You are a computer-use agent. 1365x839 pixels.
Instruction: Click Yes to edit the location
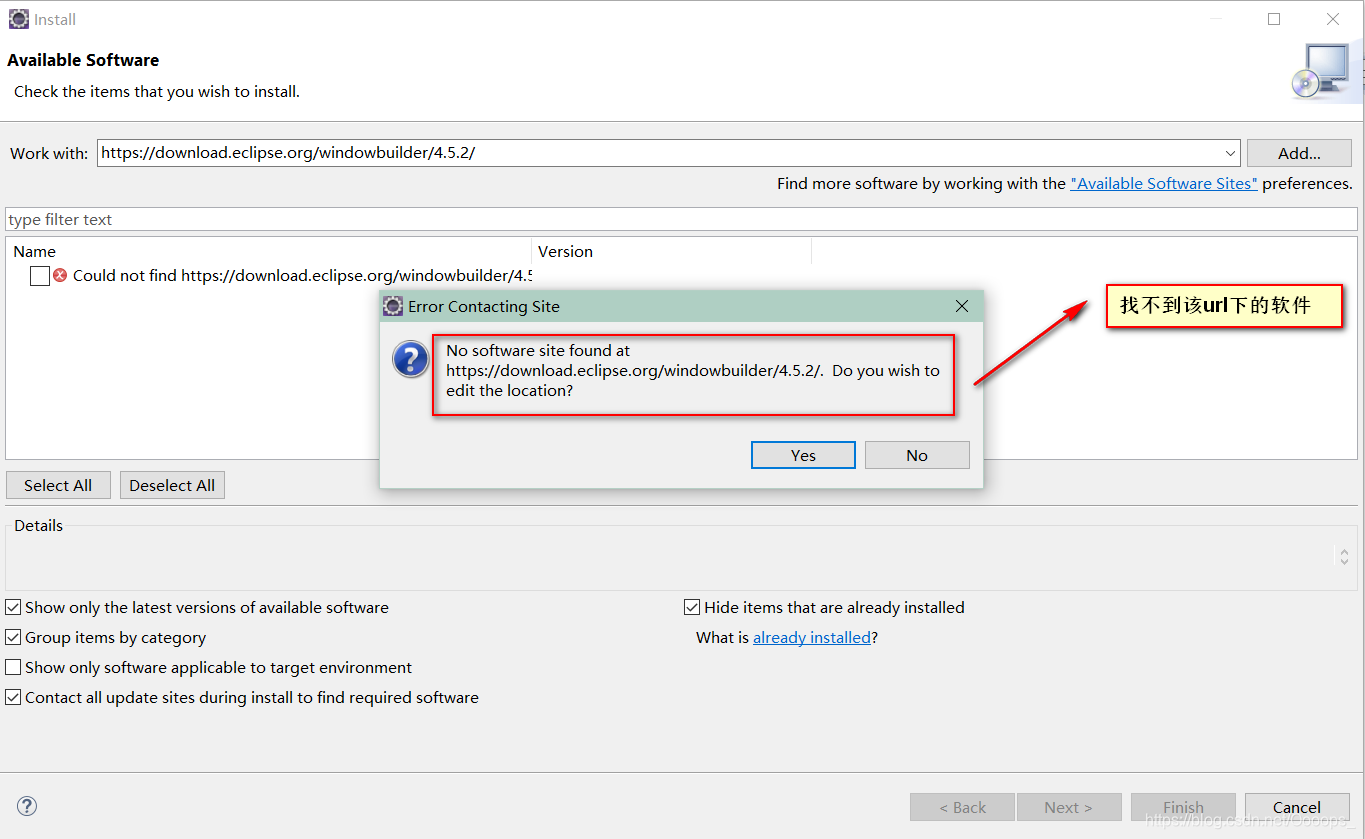803,455
